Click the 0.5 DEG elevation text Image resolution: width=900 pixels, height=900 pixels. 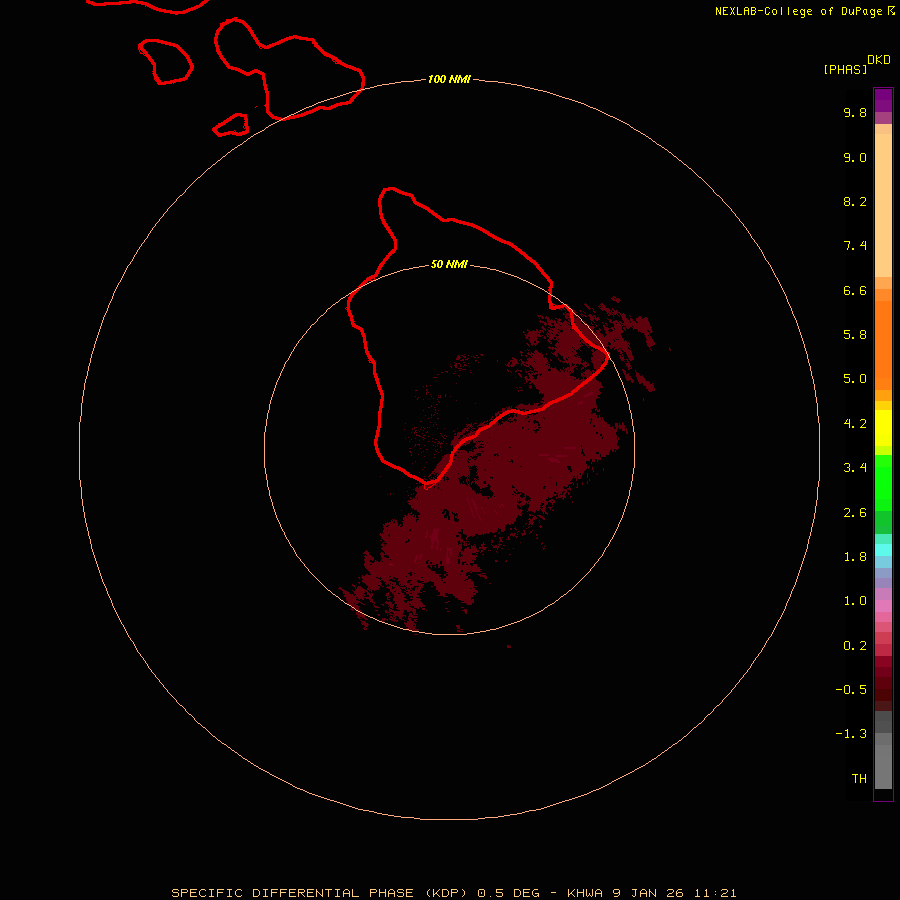(509, 893)
